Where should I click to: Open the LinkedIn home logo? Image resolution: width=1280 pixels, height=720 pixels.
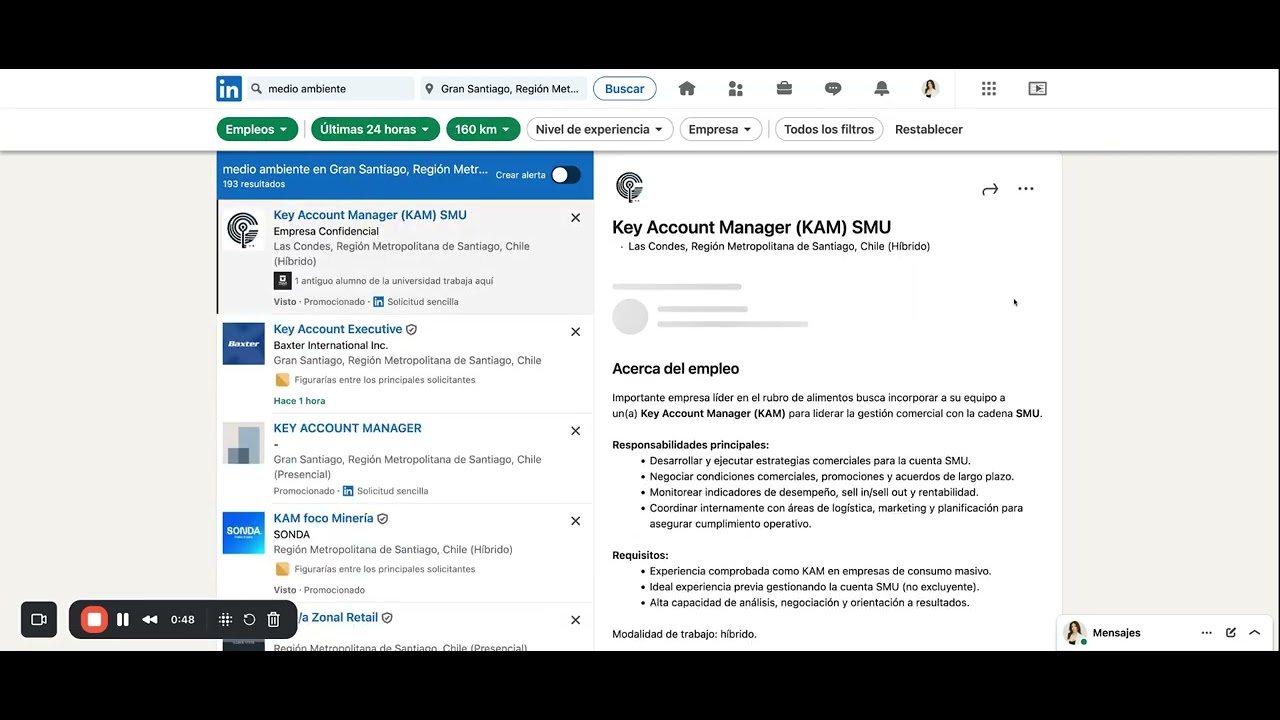pos(229,89)
